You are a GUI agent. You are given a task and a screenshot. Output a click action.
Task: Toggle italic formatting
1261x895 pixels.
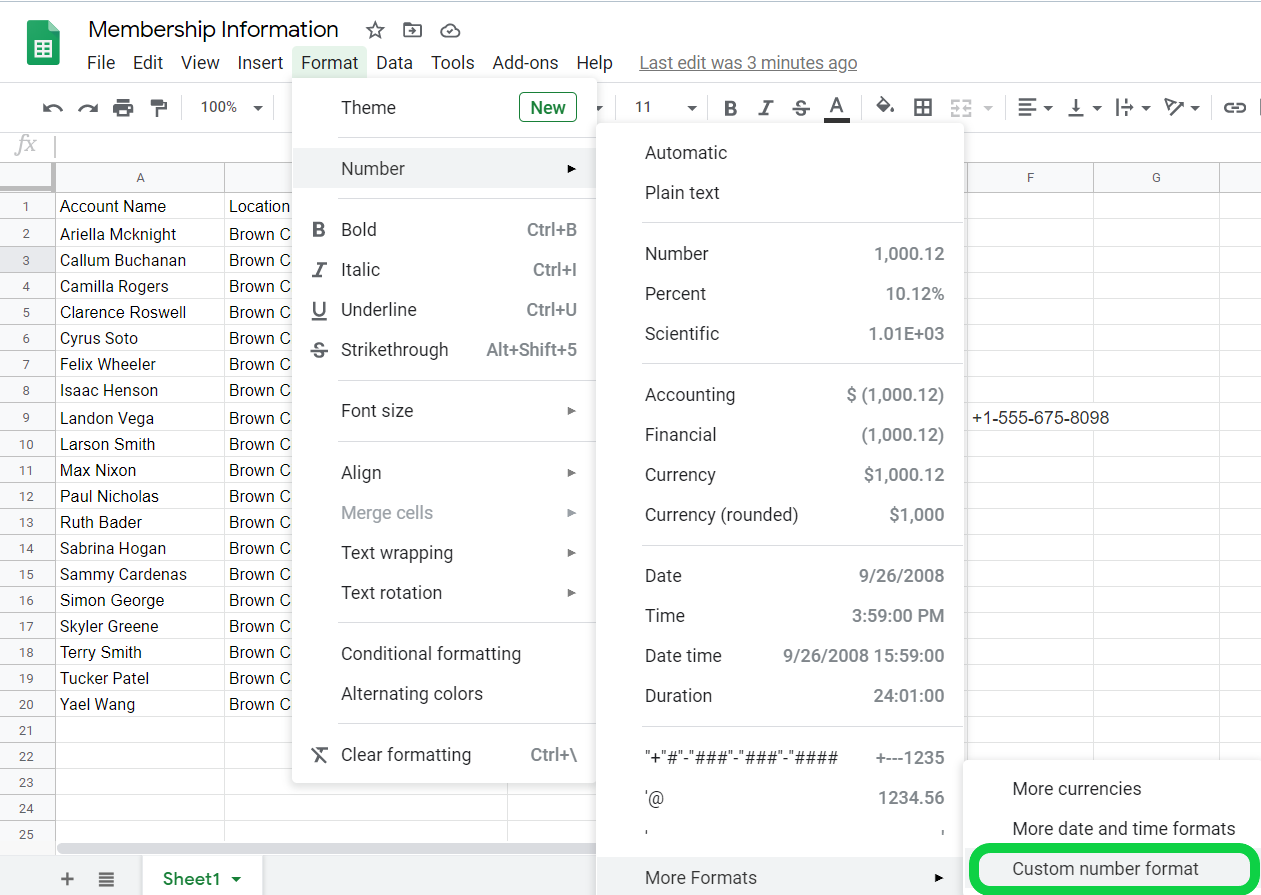click(x=765, y=107)
